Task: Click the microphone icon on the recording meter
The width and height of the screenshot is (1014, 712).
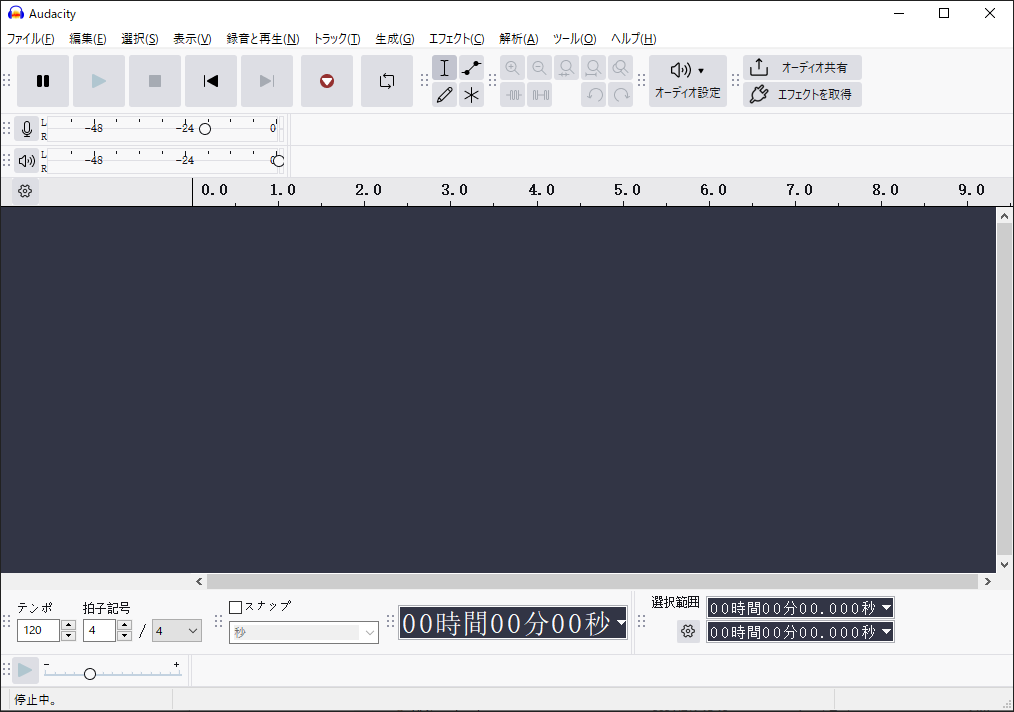Action: coord(26,127)
